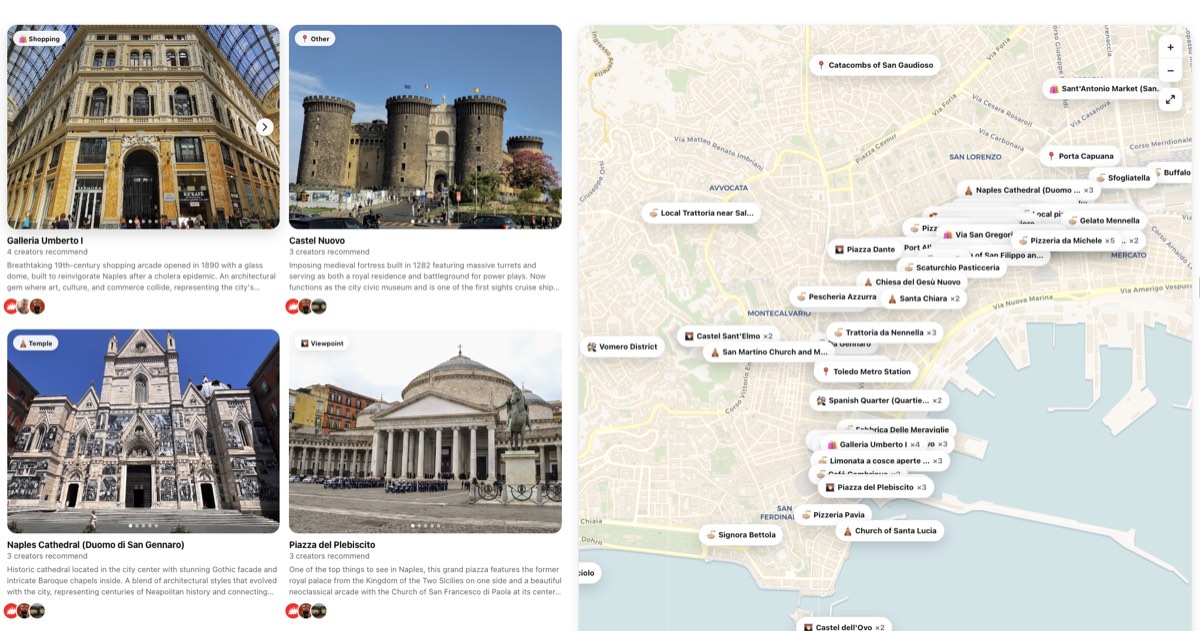This screenshot has width=1200, height=631.
Task: Click the Galleria Umberto I description paragraph
Action: [143, 276]
